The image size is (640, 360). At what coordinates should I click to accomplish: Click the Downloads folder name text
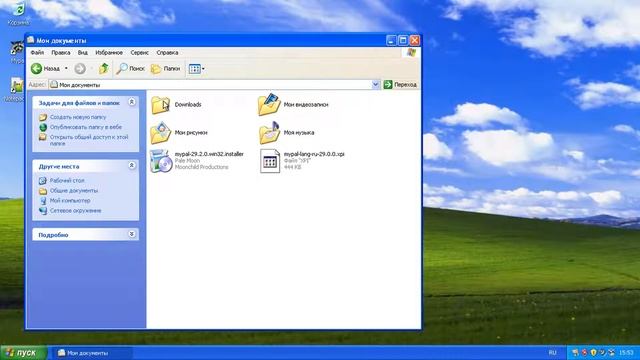188,105
